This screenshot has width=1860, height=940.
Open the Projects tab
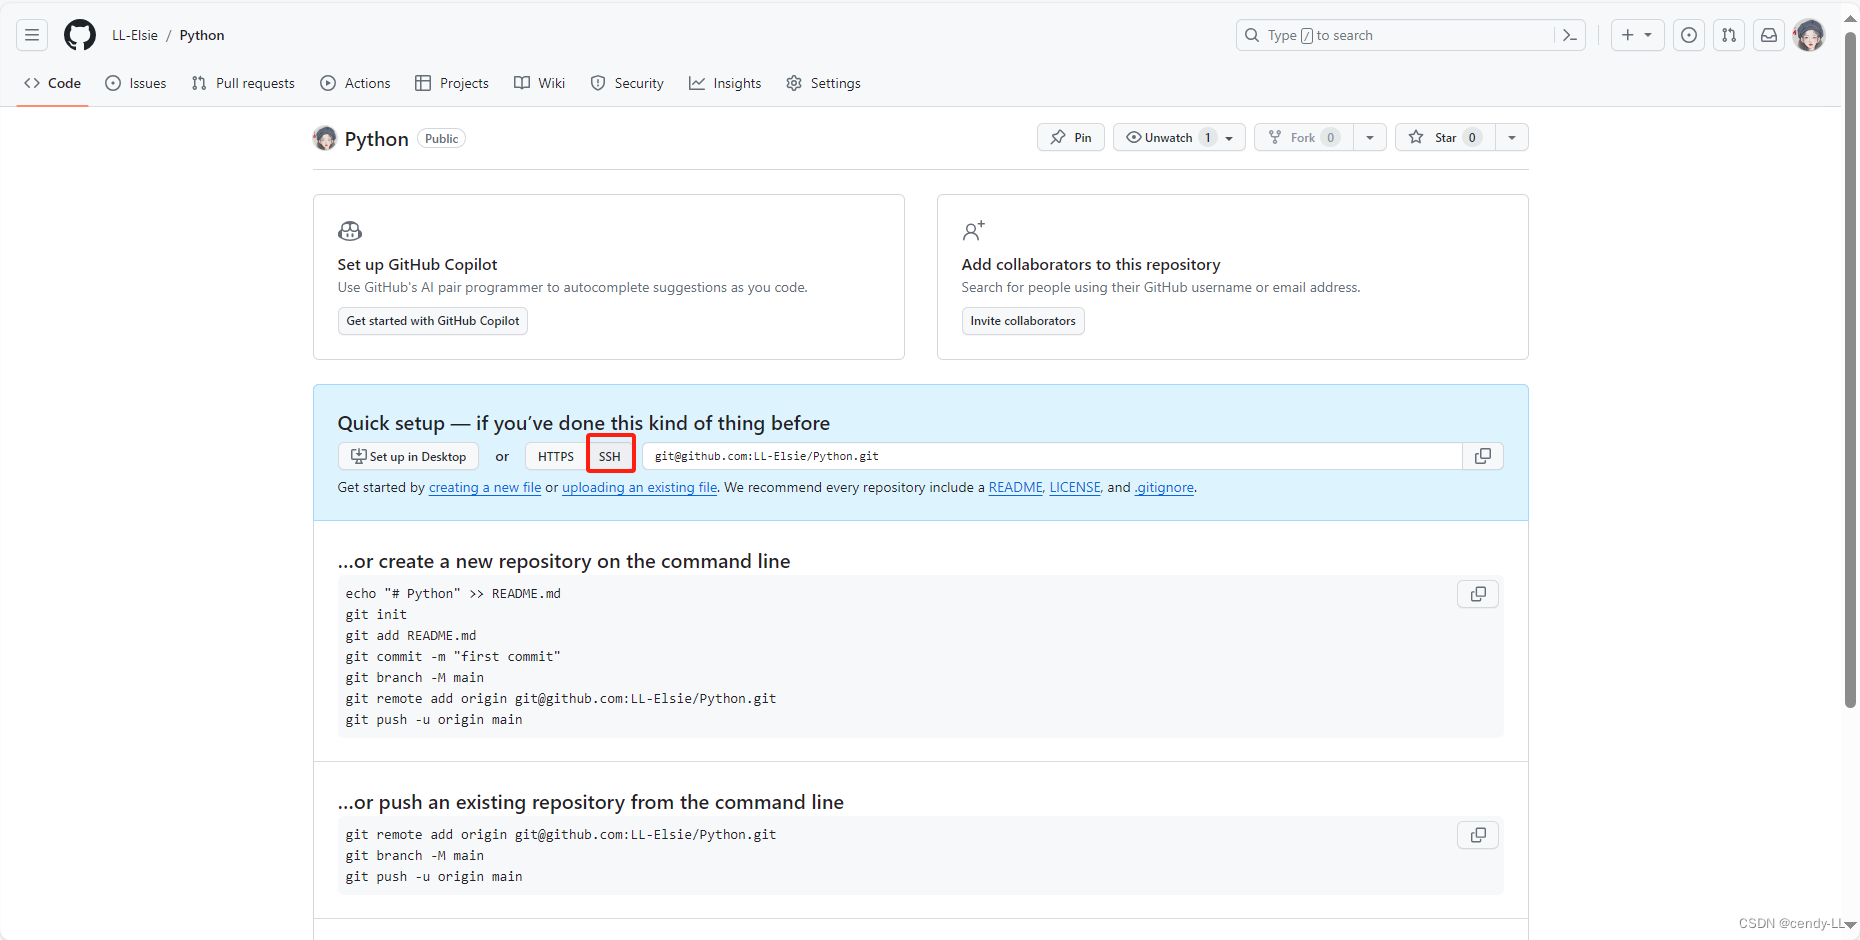tap(452, 83)
